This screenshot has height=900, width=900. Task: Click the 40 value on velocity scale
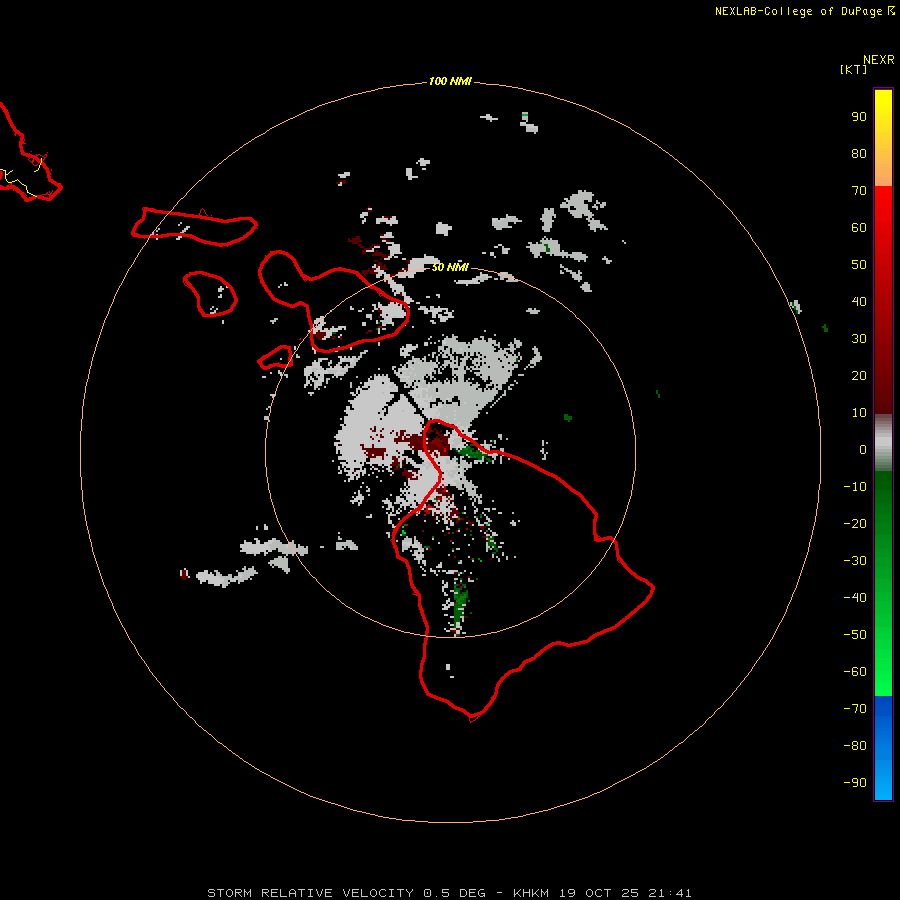point(859,301)
